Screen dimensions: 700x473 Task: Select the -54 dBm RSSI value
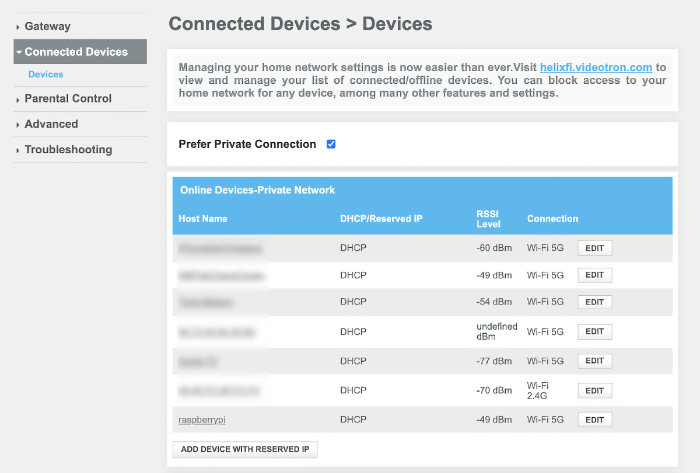[494, 302]
